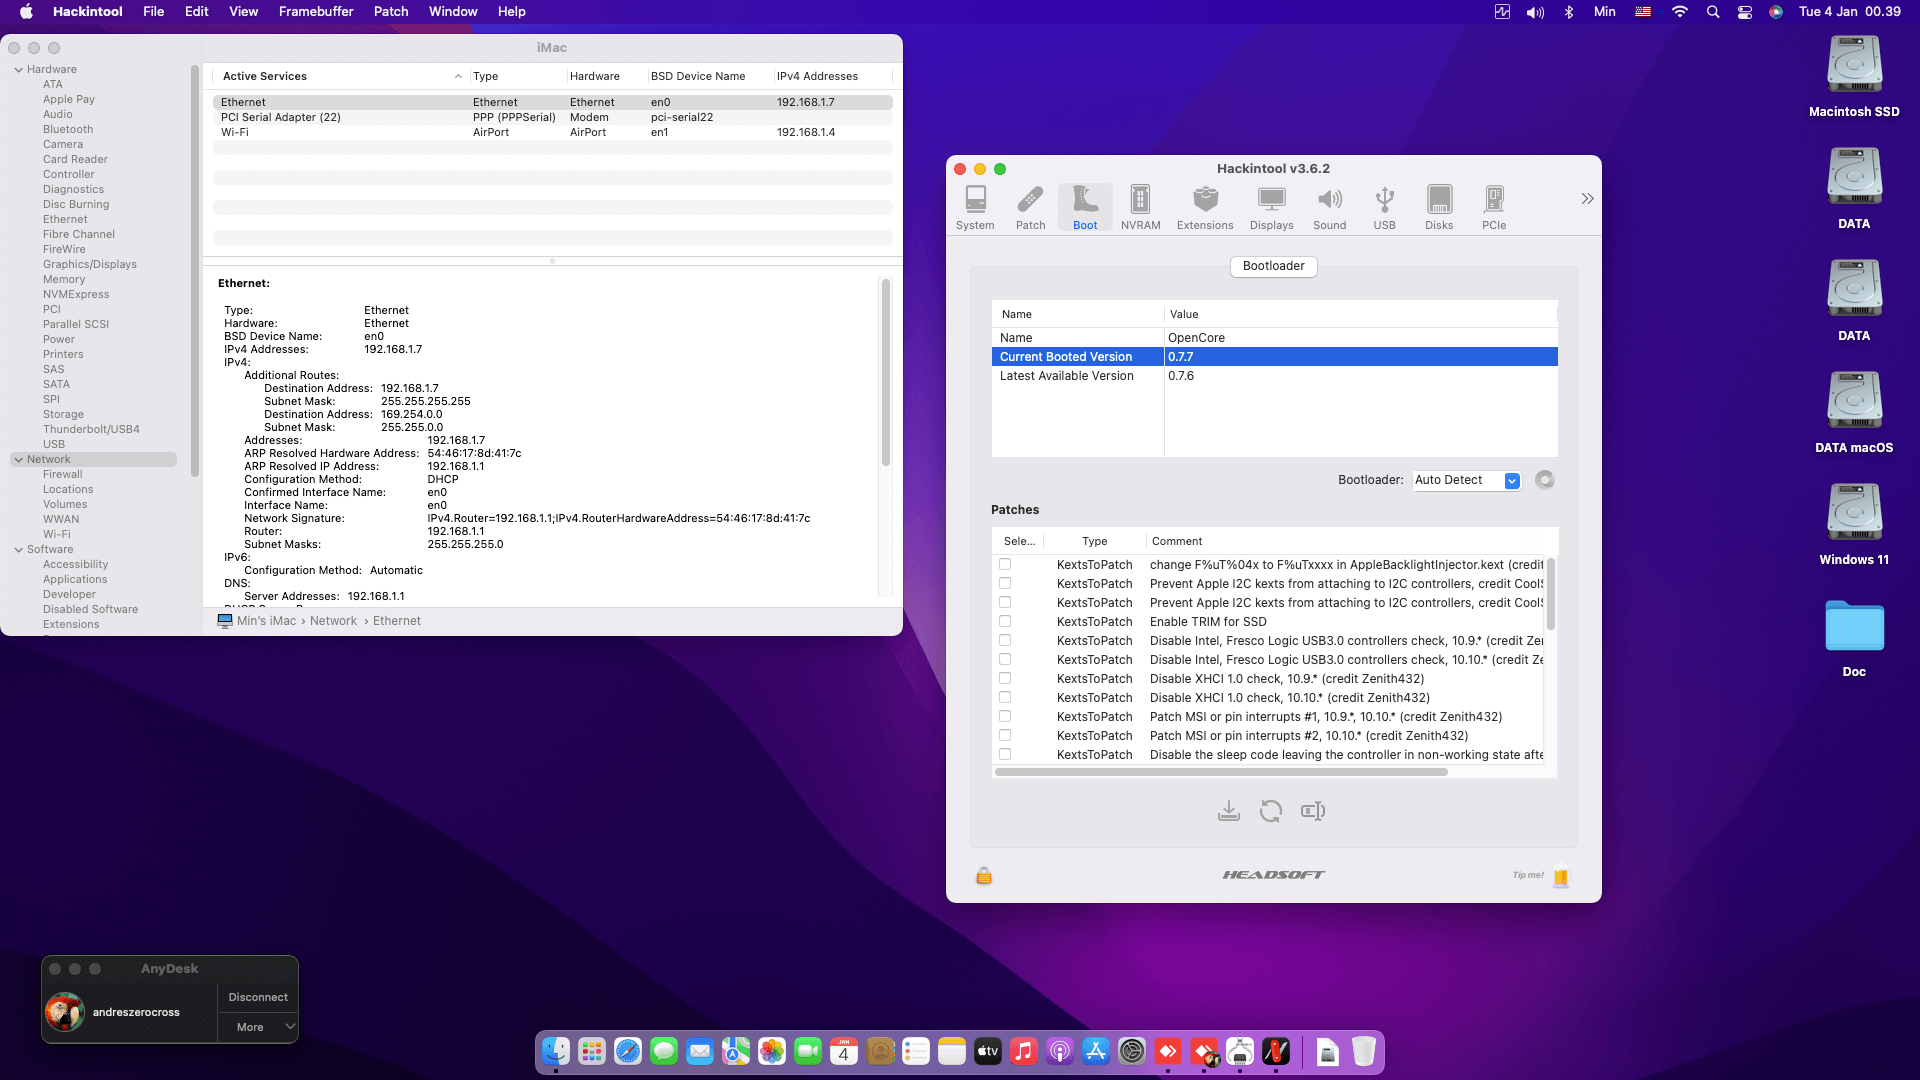The height and width of the screenshot is (1080, 1920).
Task: Open the File menu
Action: 154,12
